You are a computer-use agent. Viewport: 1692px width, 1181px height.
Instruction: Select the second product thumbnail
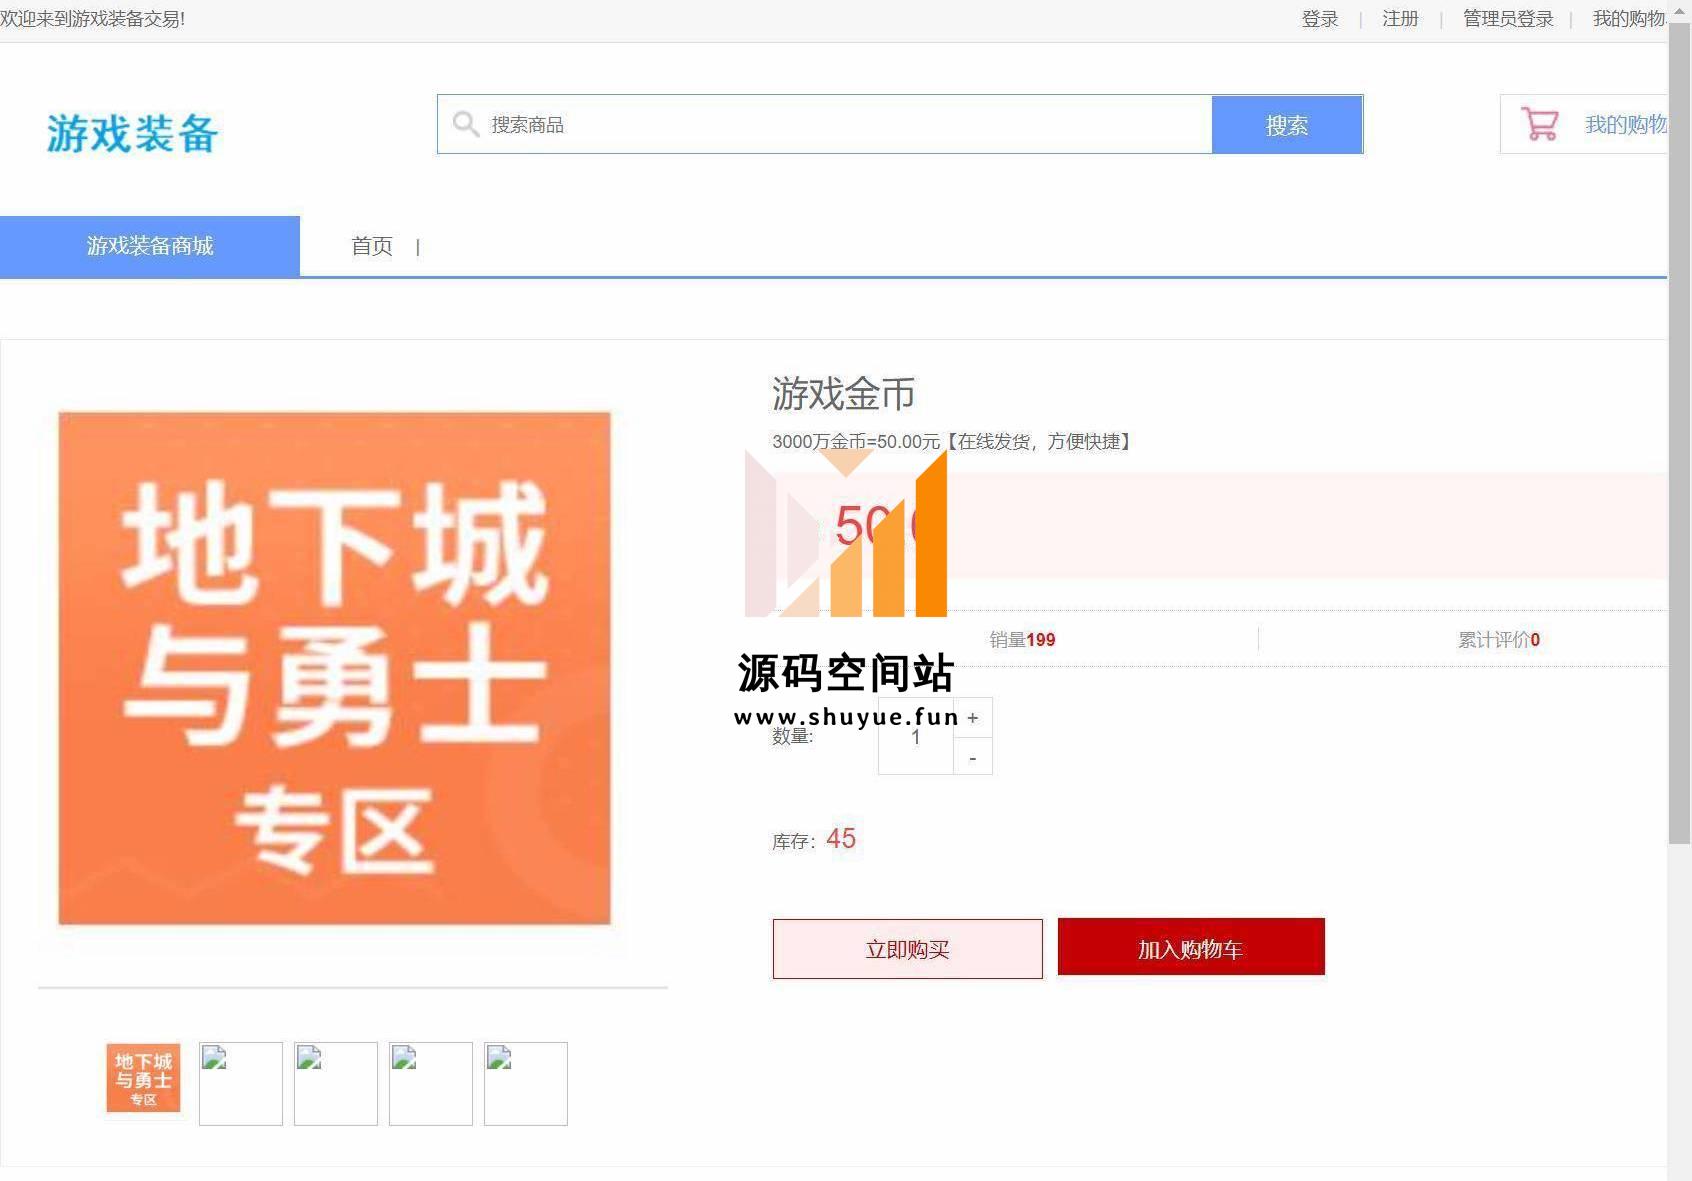point(241,1084)
